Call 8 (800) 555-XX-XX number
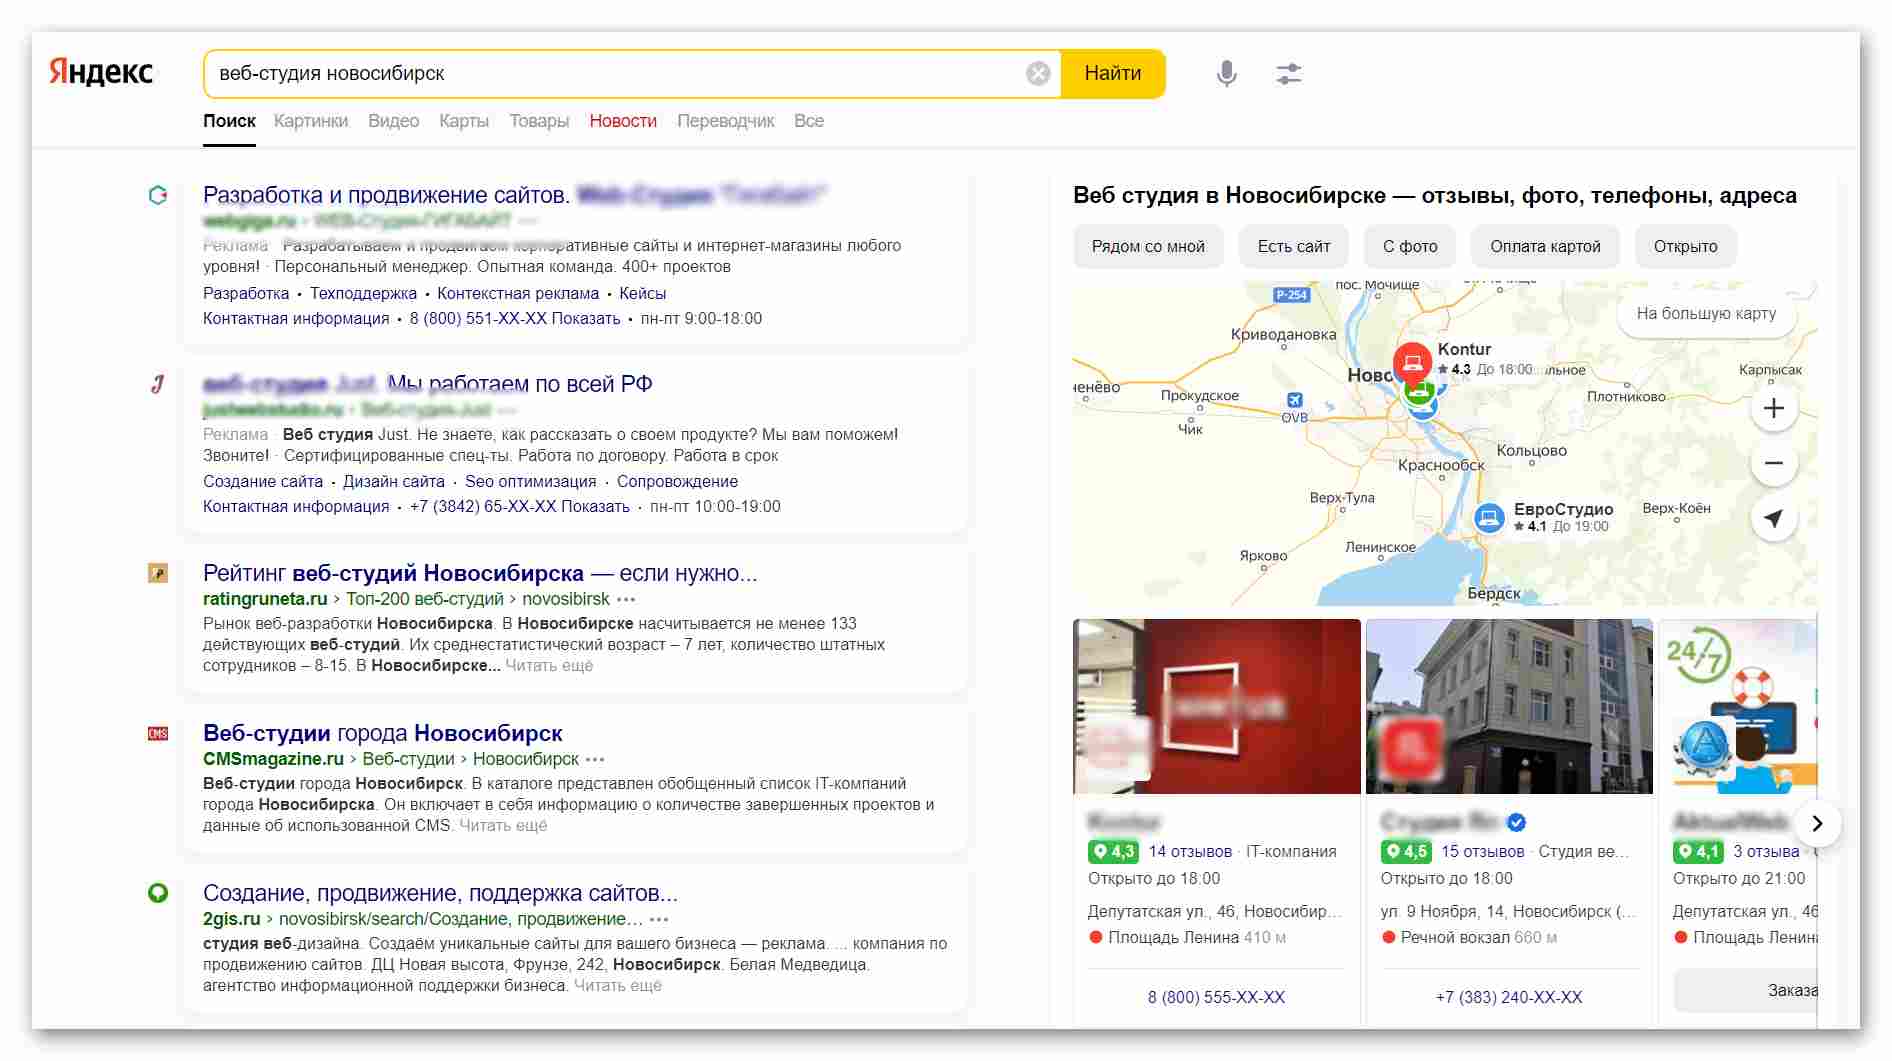This screenshot has width=1892, height=1061. 1217,997
